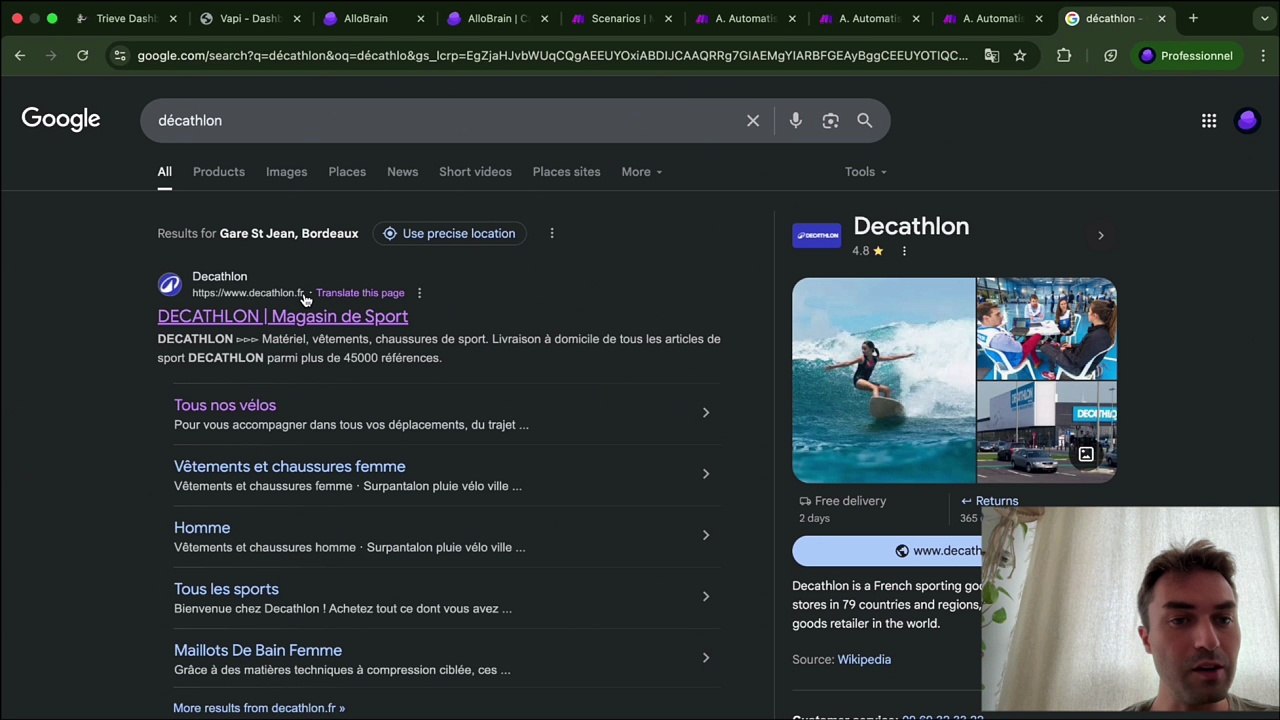The width and height of the screenshot is (1280, 720).
Task: Bookmark this page with the star icon
Action: coord(1020,56)
